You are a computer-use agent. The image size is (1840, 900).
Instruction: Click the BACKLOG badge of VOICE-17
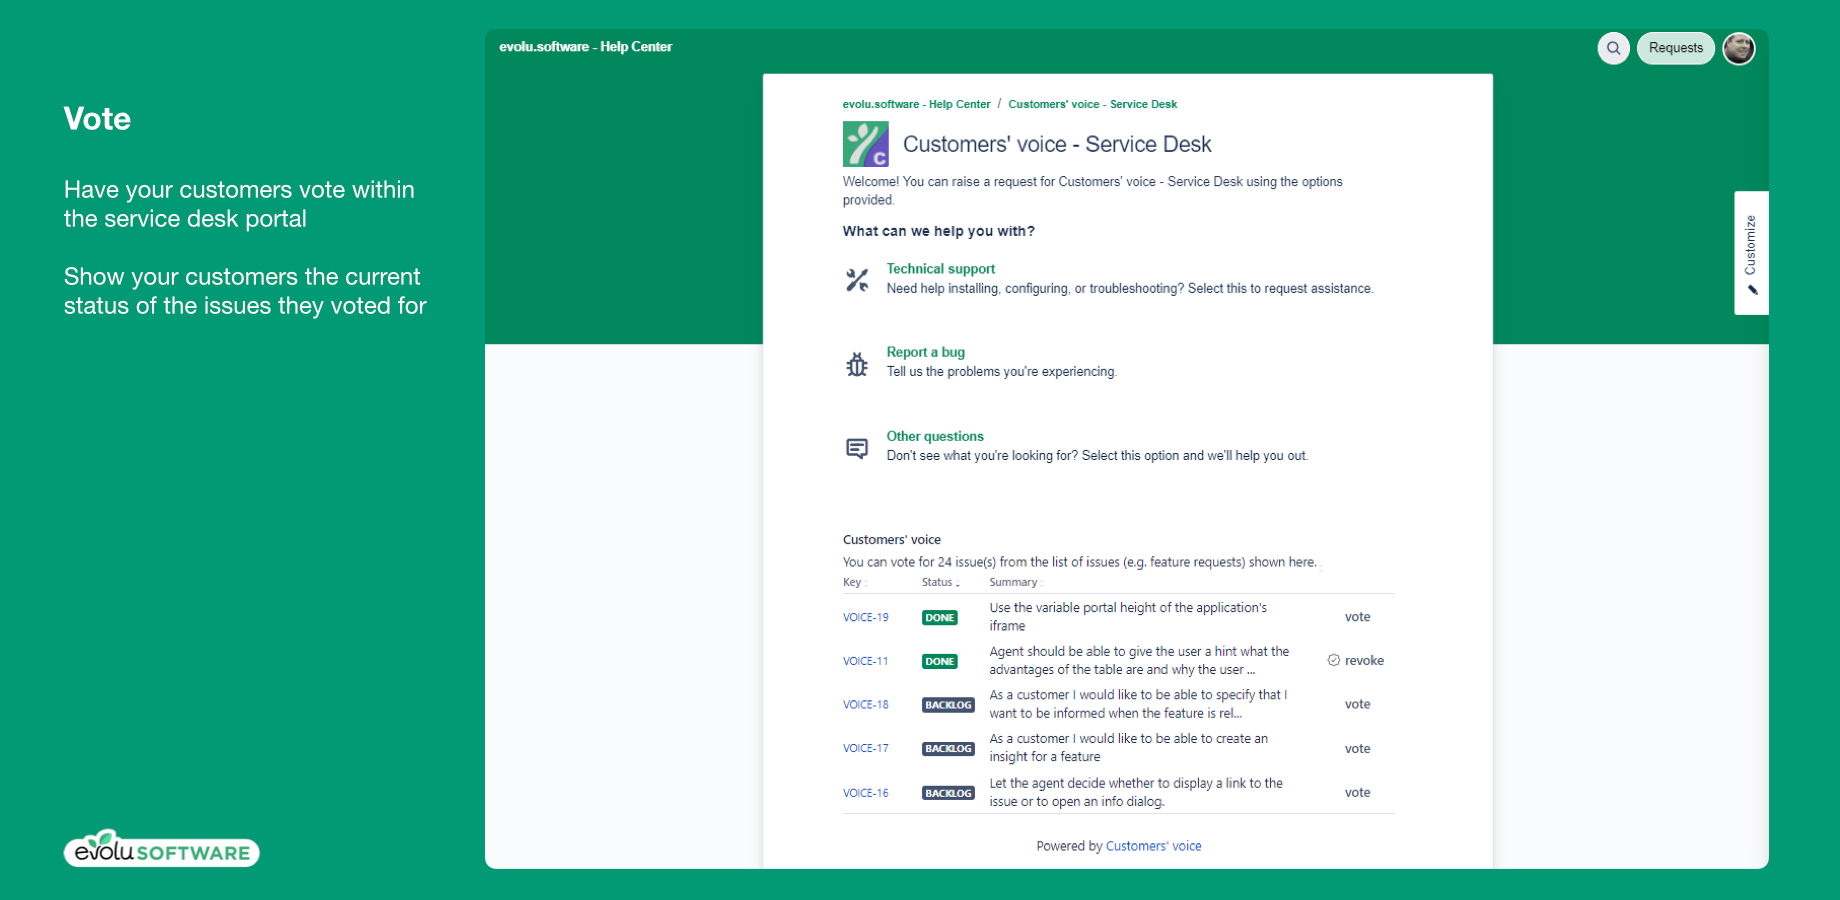tap(948, 749)
